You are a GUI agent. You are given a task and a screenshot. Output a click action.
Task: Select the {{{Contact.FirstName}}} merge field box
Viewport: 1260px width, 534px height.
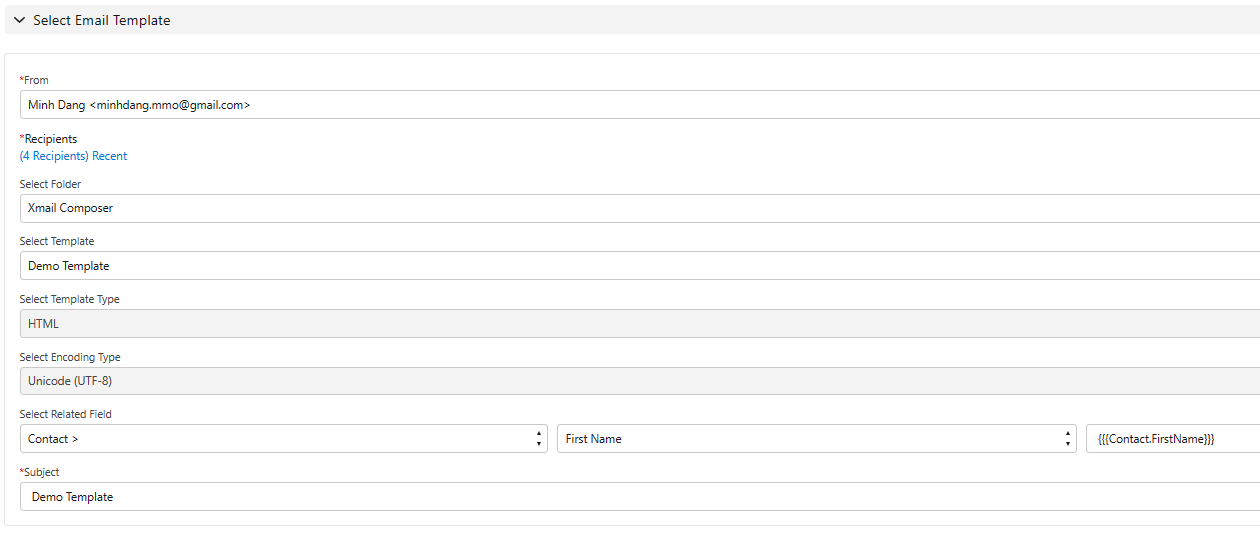(x=1173, y=439)
